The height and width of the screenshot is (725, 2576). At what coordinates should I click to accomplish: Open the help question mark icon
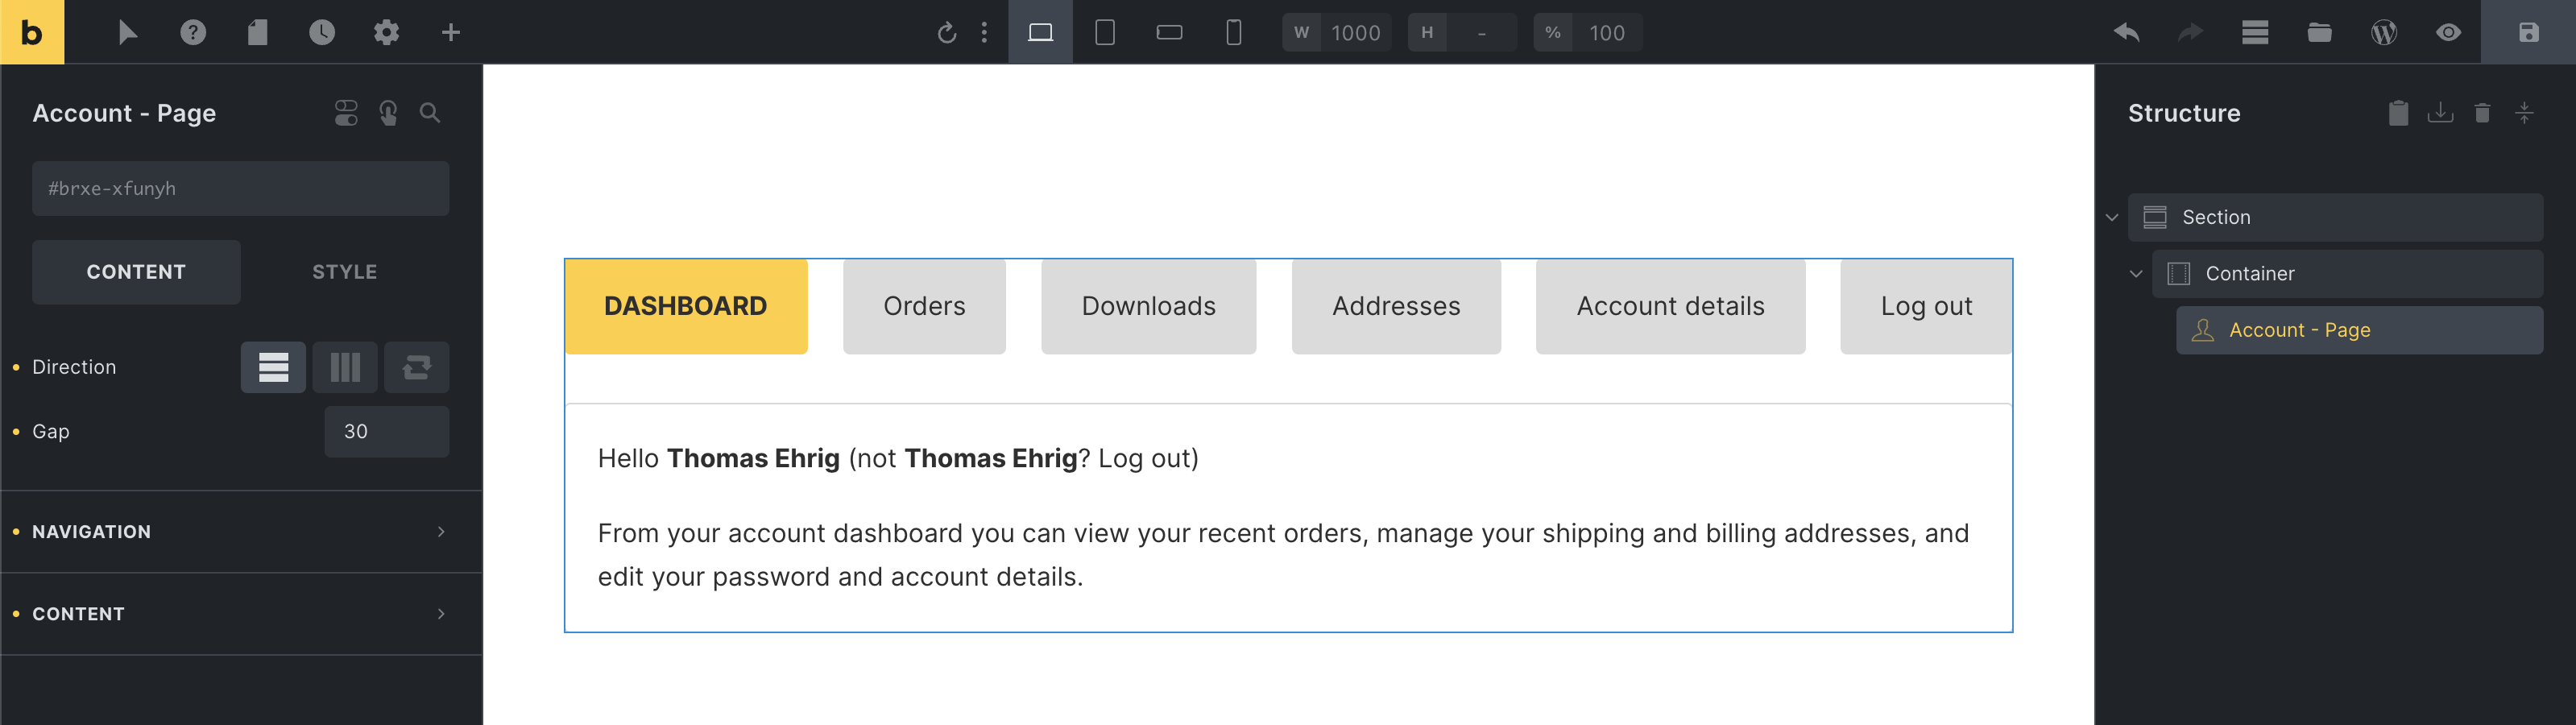pos(193,32)
